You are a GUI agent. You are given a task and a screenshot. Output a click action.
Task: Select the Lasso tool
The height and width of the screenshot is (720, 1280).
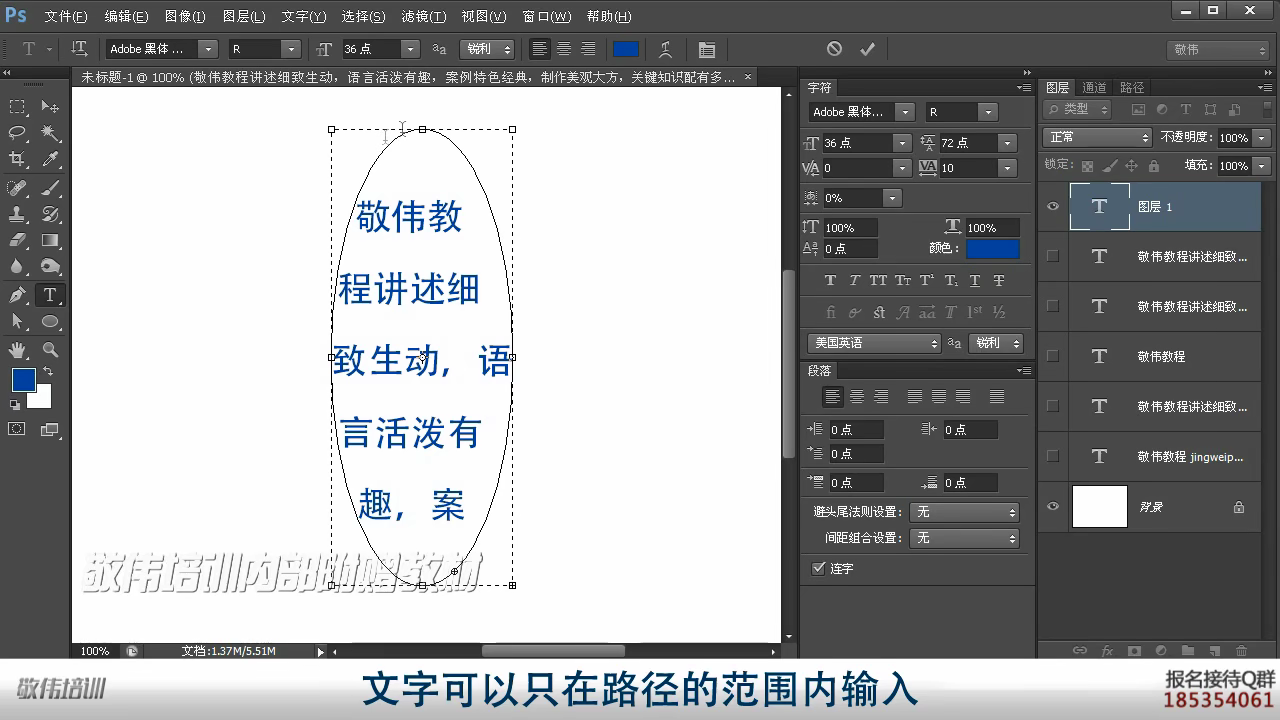pos(17,133)
